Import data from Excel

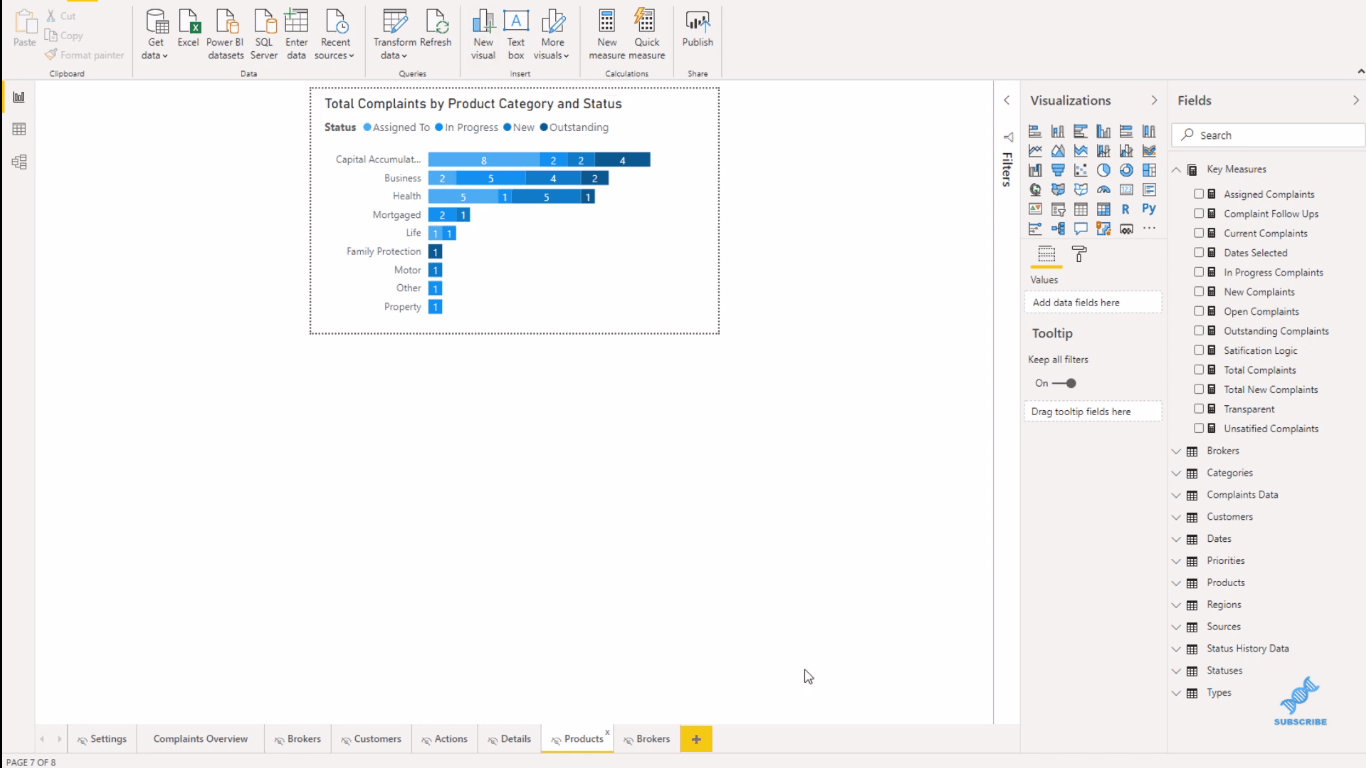tap(188, 30)
